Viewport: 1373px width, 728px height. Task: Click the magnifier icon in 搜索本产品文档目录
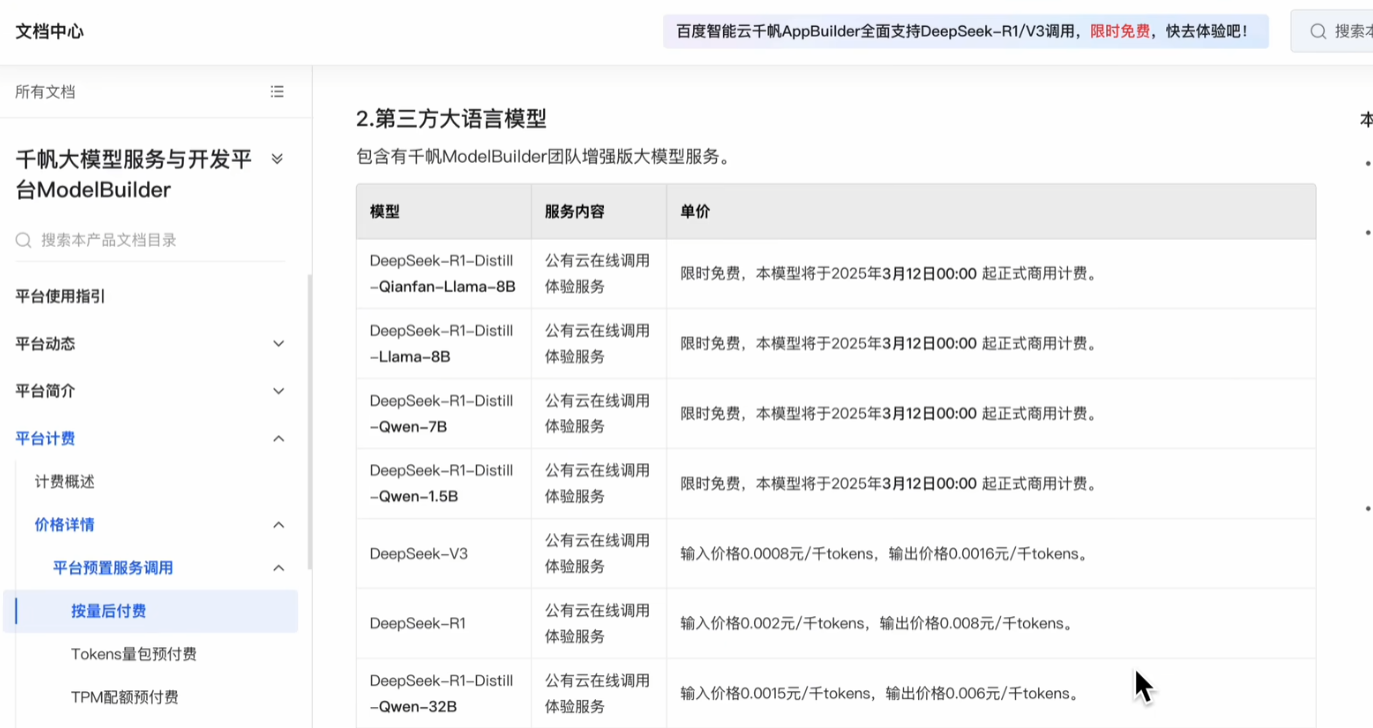point(24,240)
